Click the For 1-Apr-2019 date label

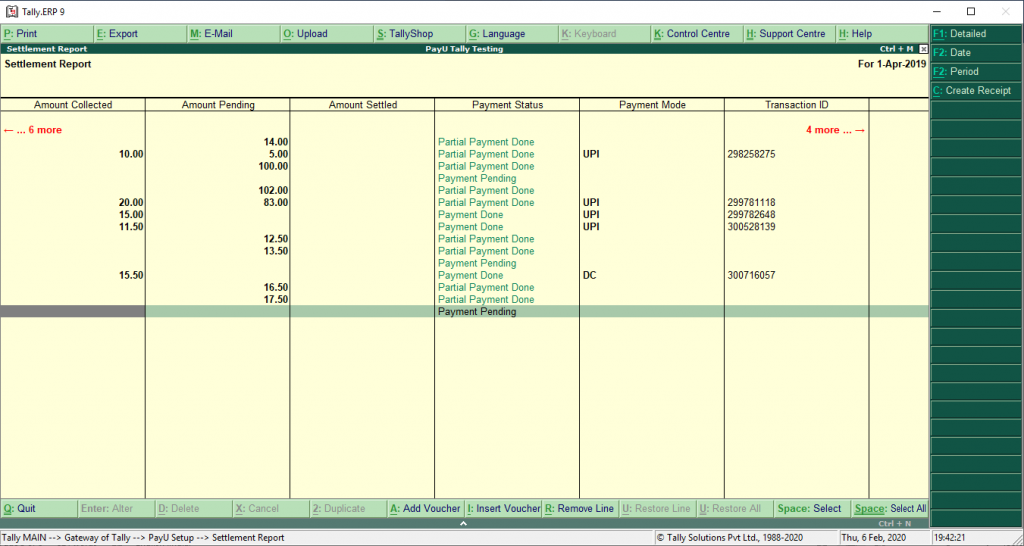point(891,64)
